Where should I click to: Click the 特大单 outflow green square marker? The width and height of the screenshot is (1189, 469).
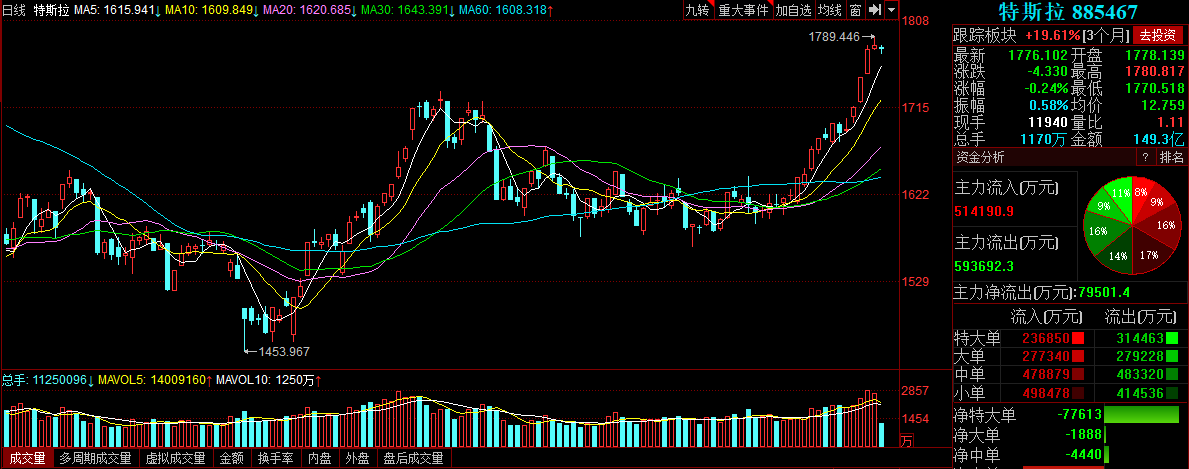[1172, 338]
